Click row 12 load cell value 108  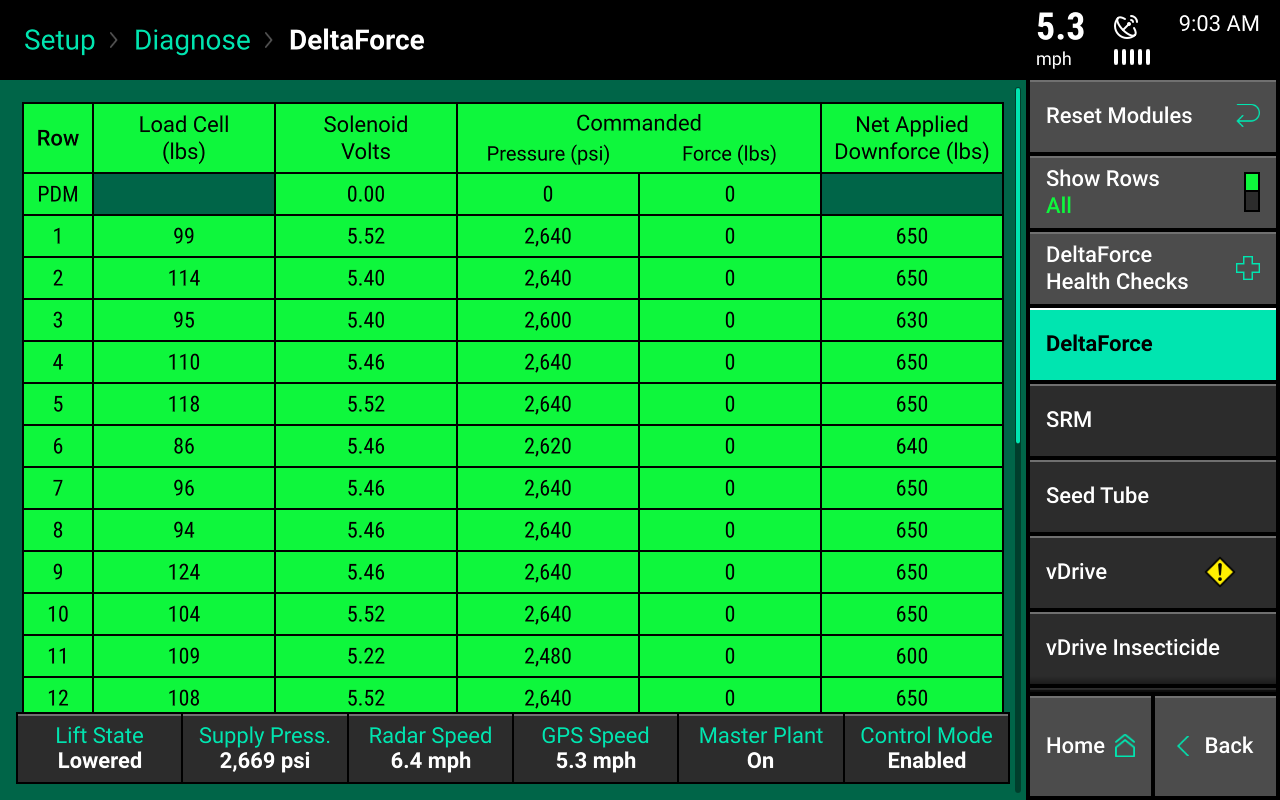coord(184,695)
